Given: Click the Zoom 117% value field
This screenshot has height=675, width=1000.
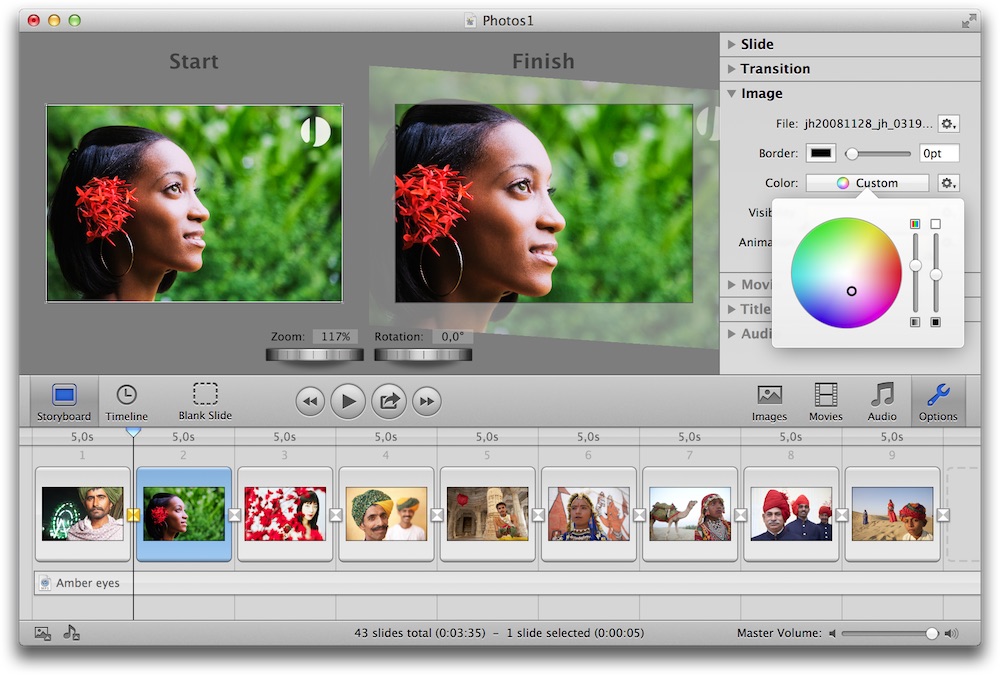Looking at the screenshot, I should click(335, 336).
